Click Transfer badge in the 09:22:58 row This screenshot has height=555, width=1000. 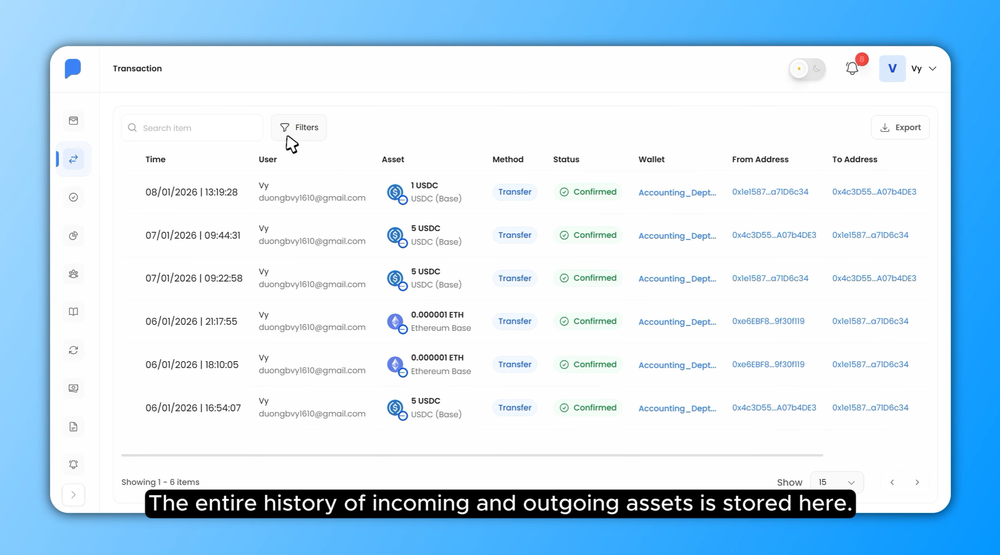tap(515, 278)
